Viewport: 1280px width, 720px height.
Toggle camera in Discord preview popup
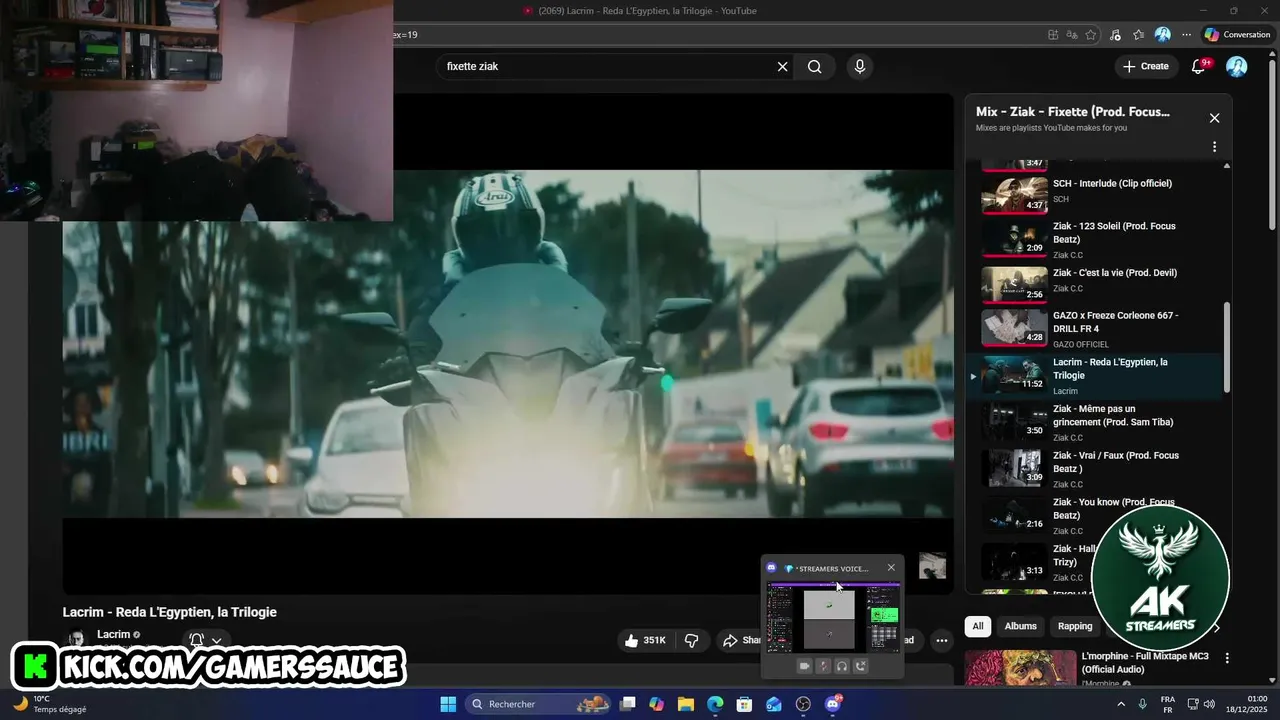[x=804, y=666]
